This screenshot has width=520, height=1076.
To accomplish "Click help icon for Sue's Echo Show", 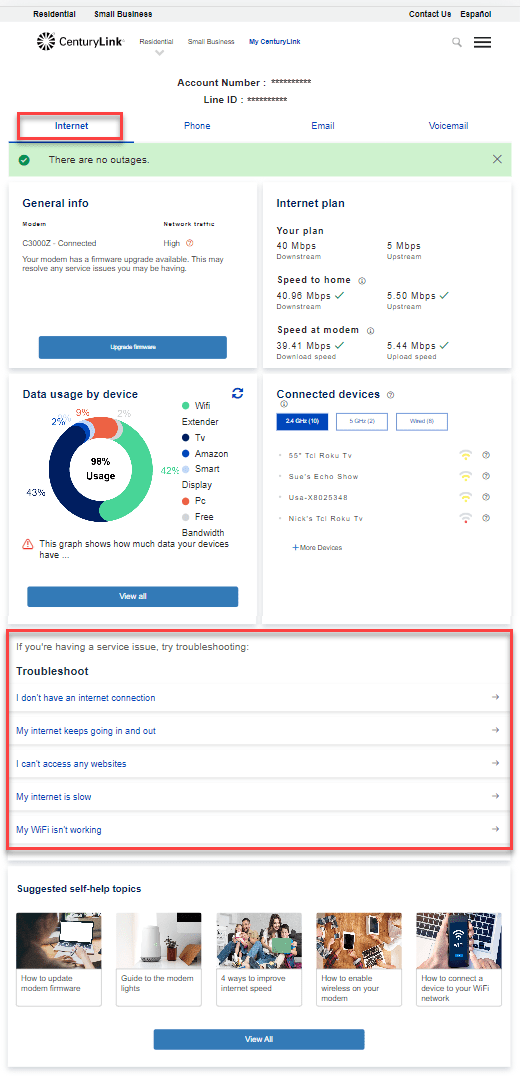I will [x=486, y=476].
